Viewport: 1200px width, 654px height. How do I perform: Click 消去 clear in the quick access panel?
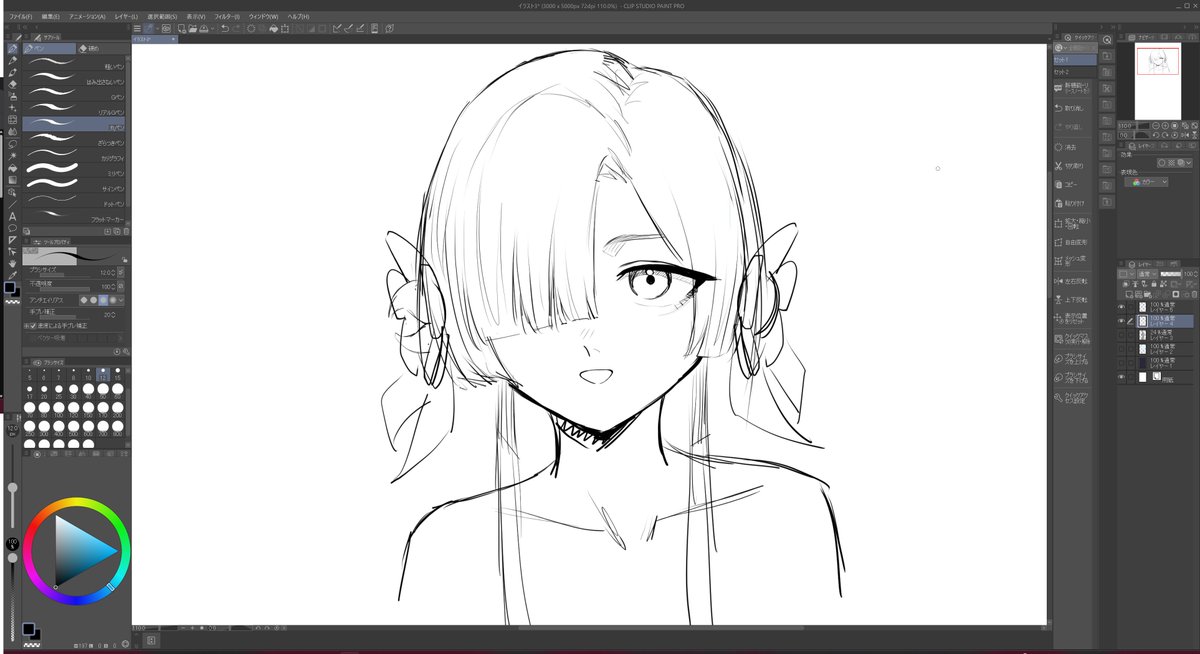[1075, 147]
